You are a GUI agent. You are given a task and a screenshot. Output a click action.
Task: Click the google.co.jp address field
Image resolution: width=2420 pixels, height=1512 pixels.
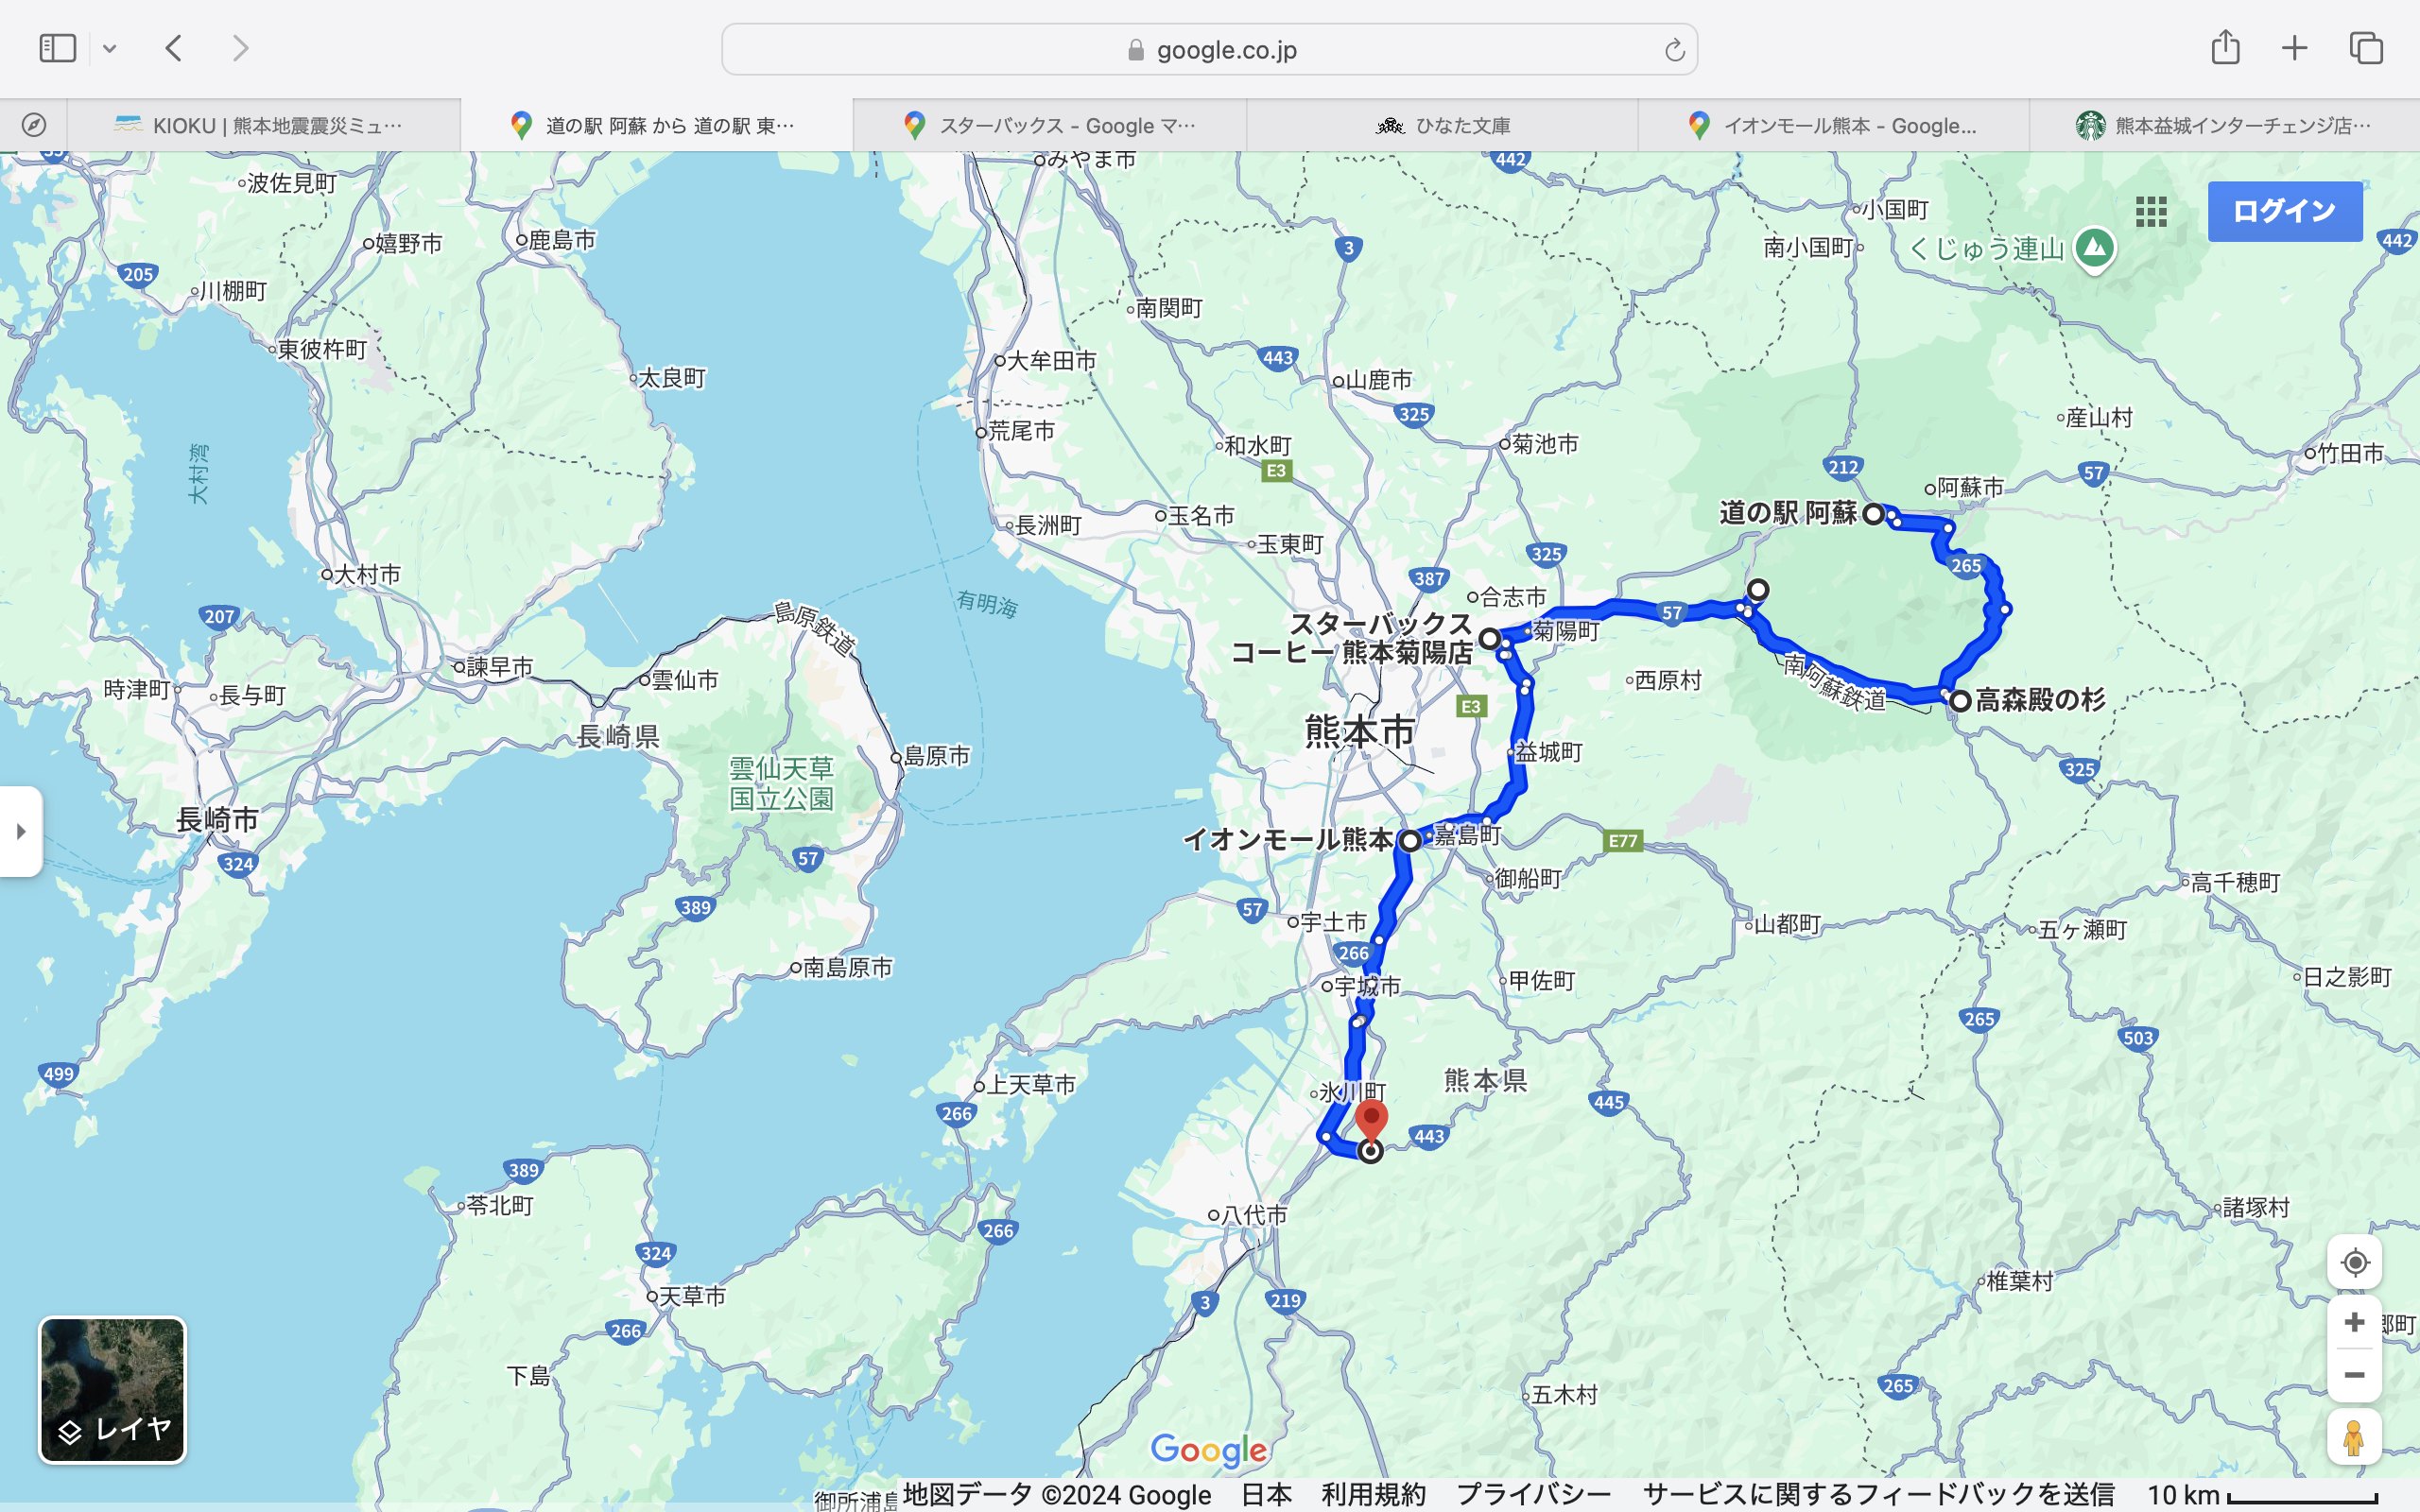tap(1209, 50)
